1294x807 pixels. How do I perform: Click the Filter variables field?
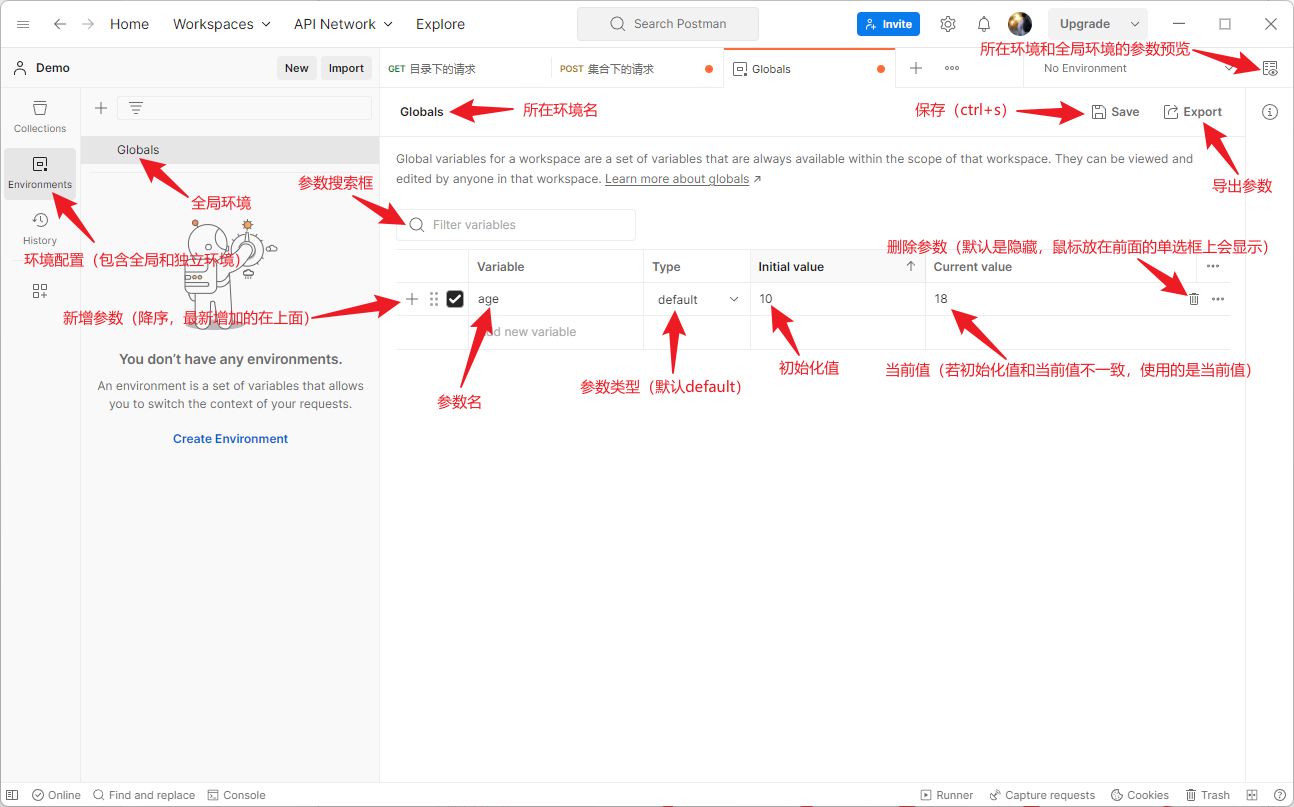pyautogui.click(x=516, y=225)
